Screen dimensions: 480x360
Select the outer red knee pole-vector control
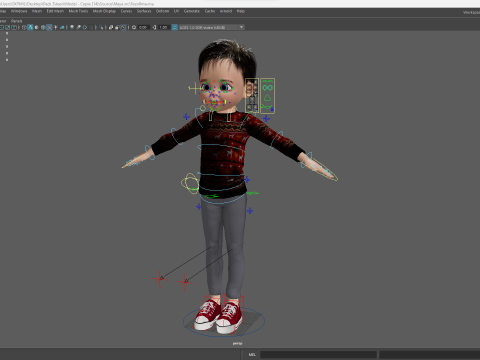[160, 278]
